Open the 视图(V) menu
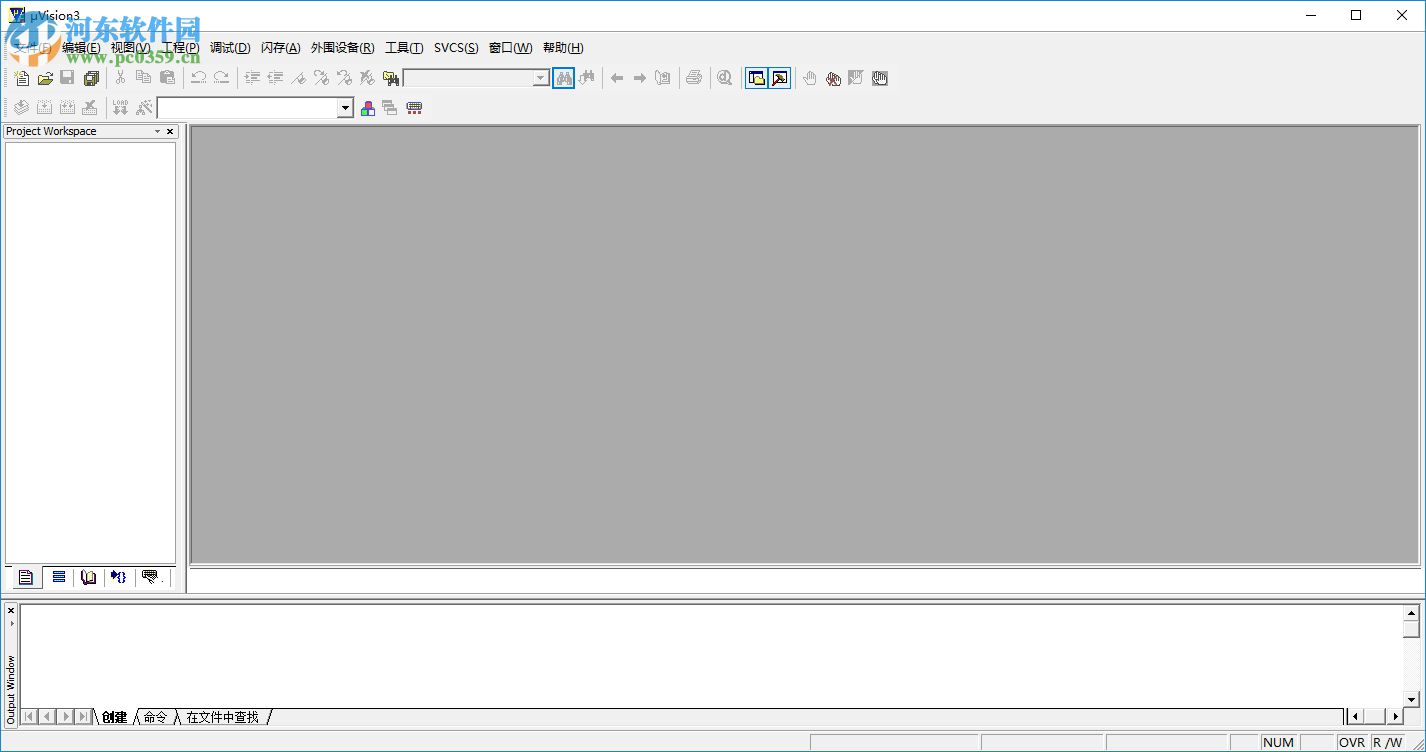1426x752 pixels. 130,48
